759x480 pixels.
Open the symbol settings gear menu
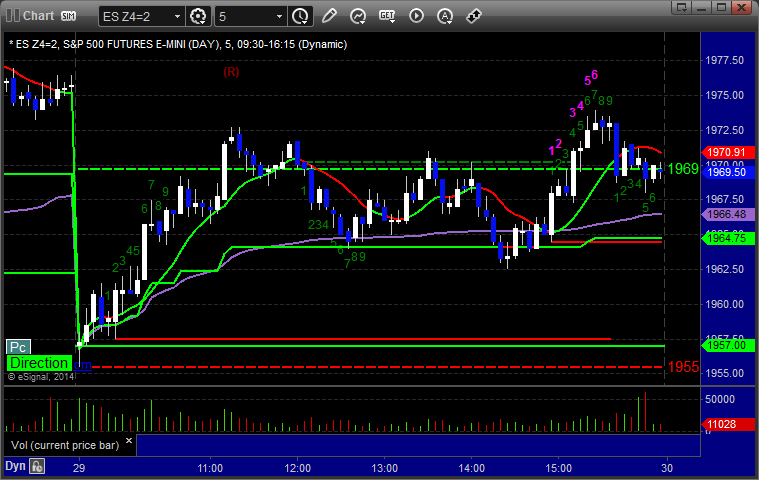(198, 16)
